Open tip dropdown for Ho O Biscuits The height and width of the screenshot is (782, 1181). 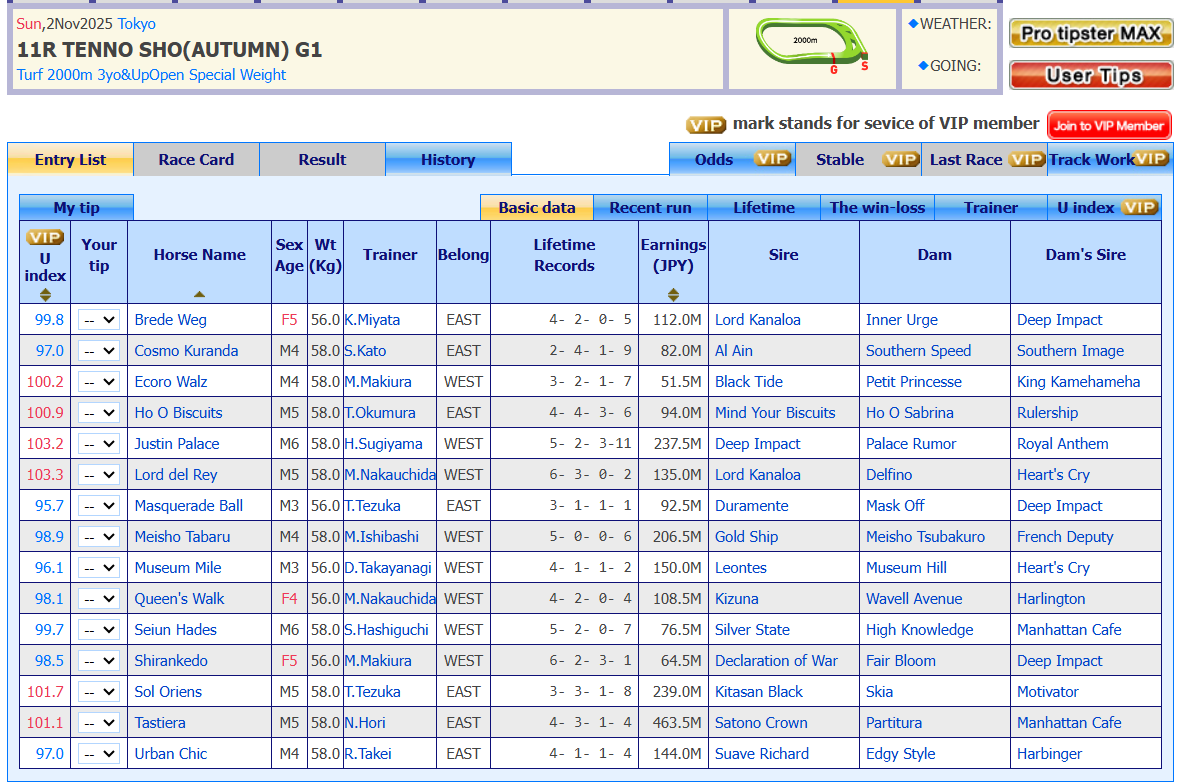(x=99, y=412)
